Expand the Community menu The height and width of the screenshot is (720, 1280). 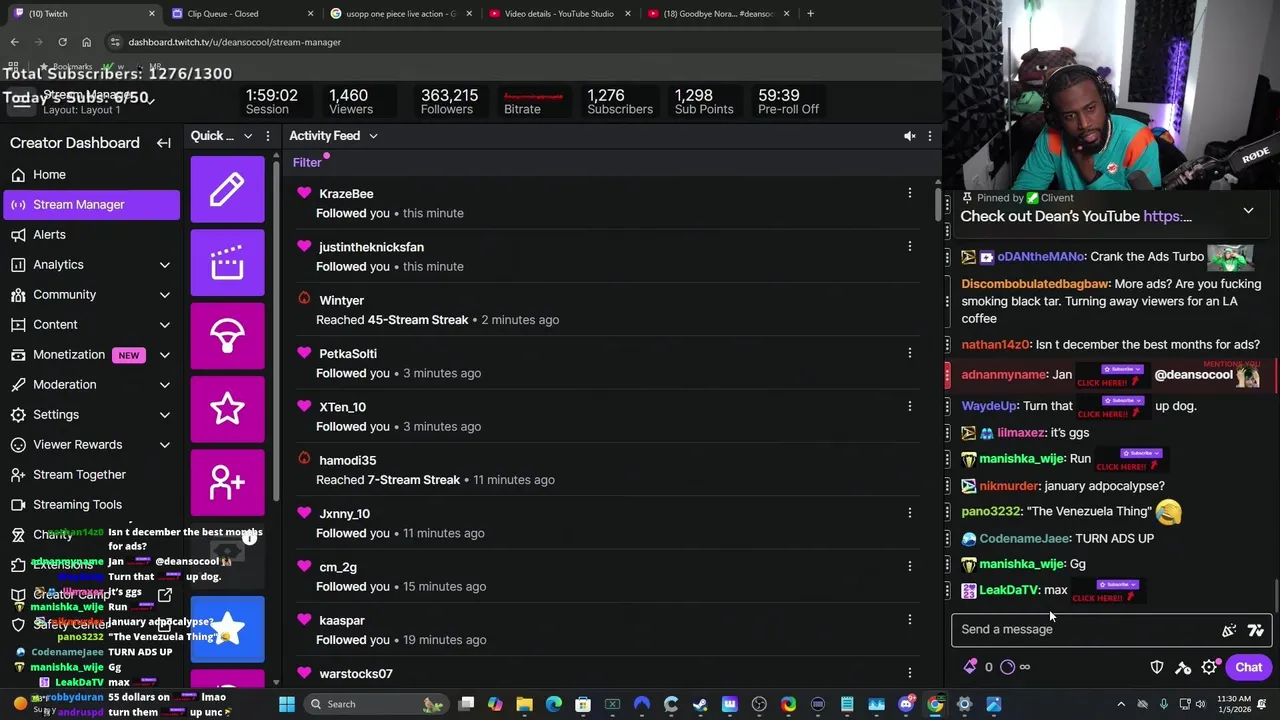[x=165, y=295]
